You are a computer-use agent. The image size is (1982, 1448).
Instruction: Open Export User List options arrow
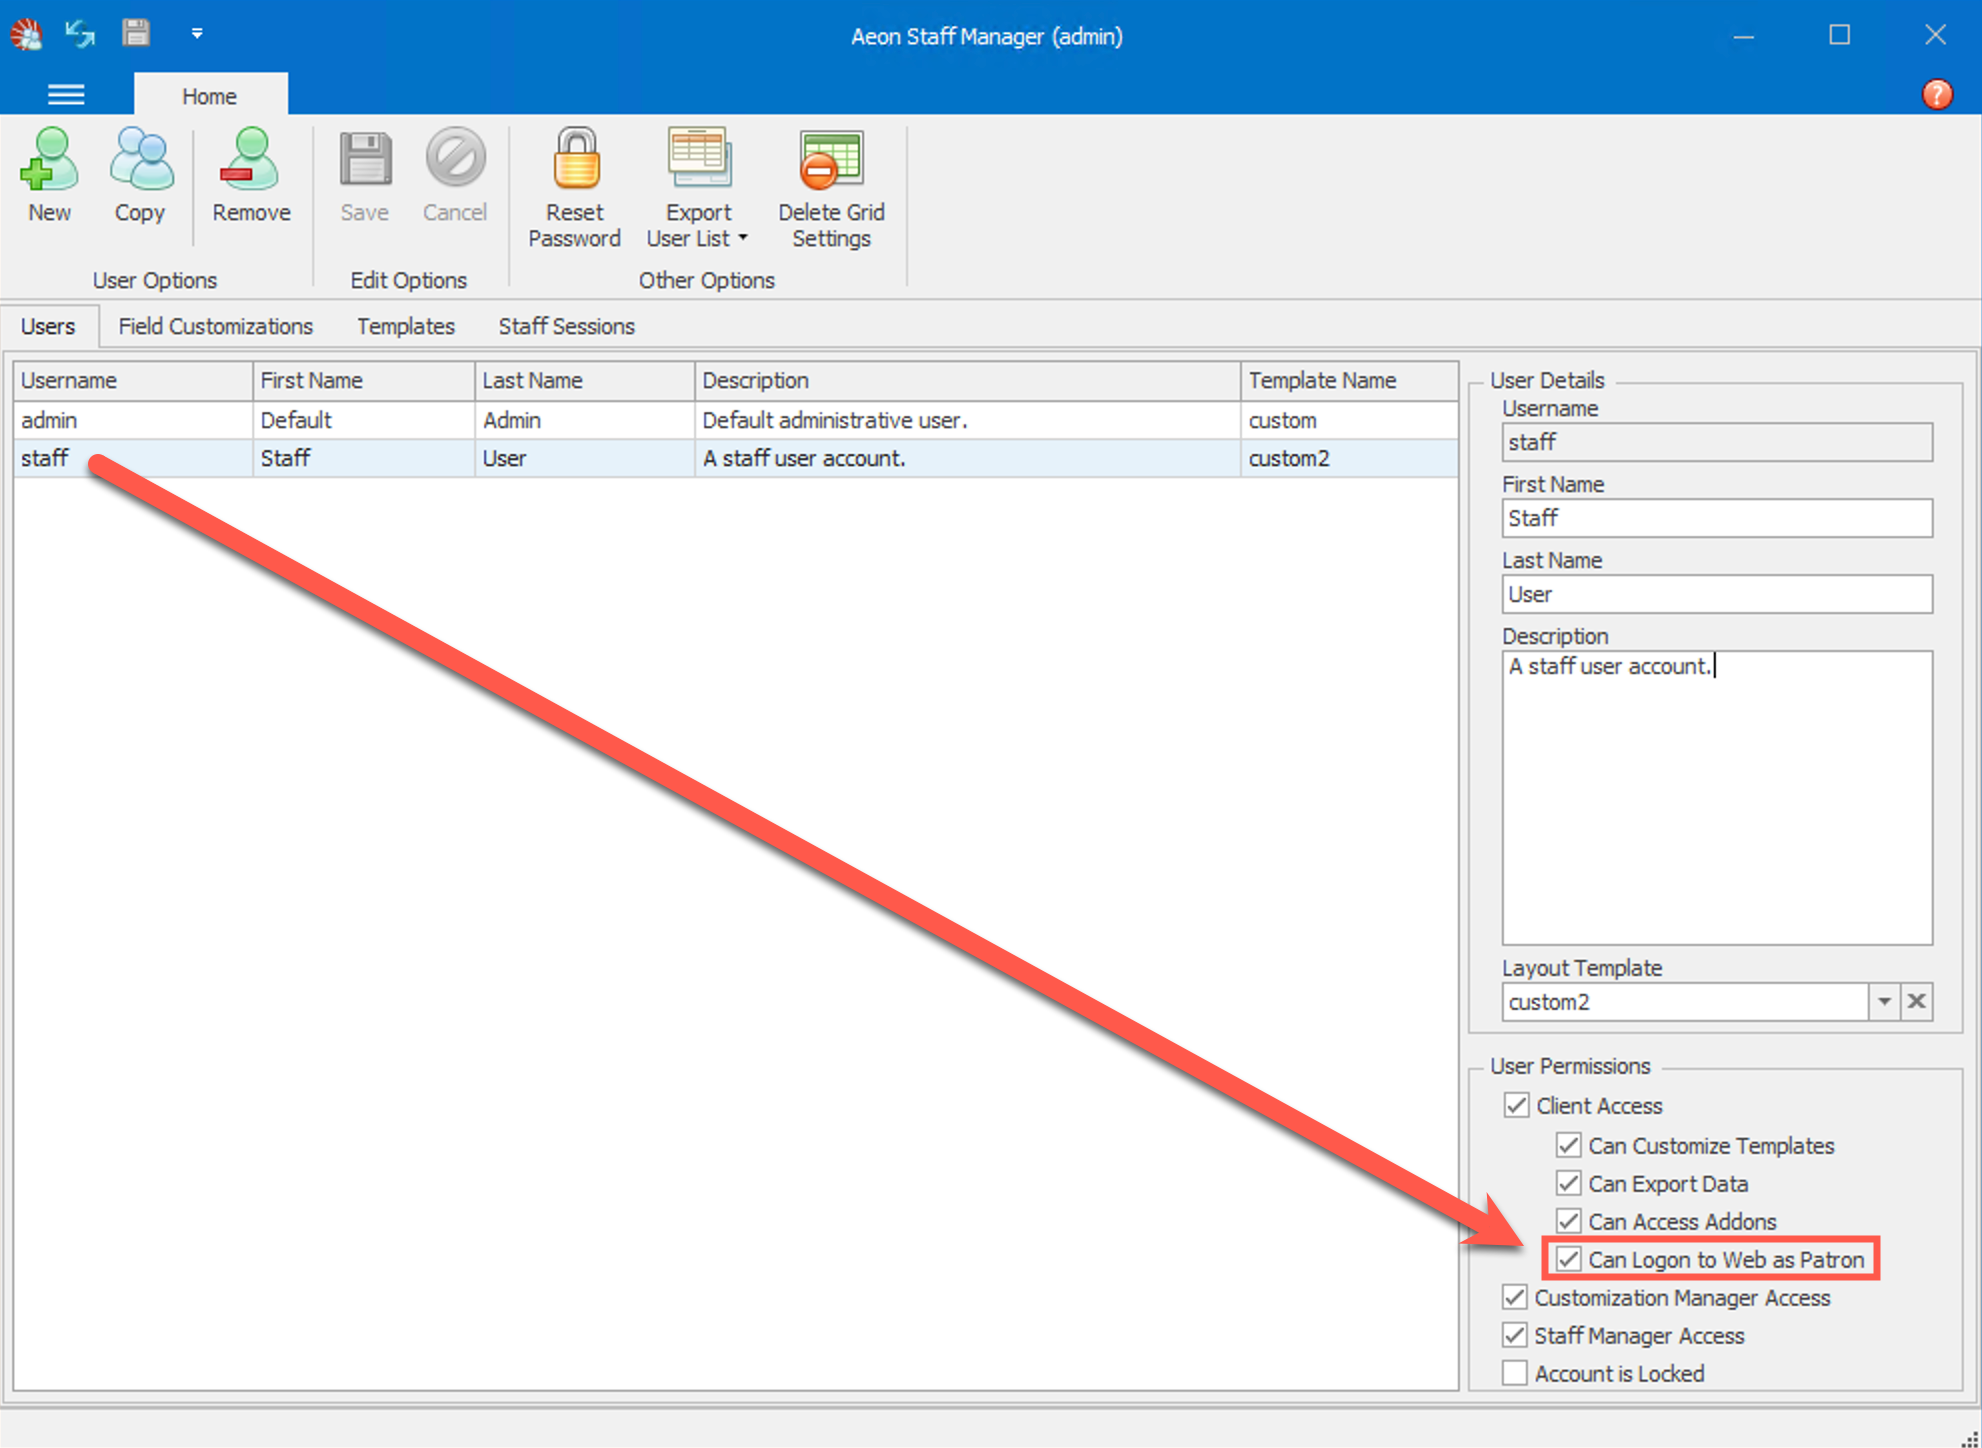(741, 238)
